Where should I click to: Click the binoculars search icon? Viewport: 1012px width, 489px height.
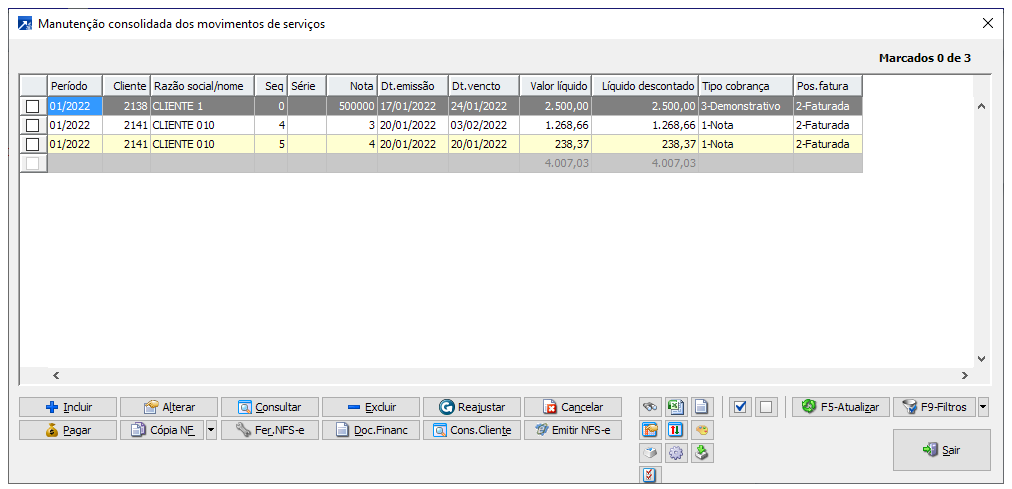pyautogui.click(x=649, y=407)
